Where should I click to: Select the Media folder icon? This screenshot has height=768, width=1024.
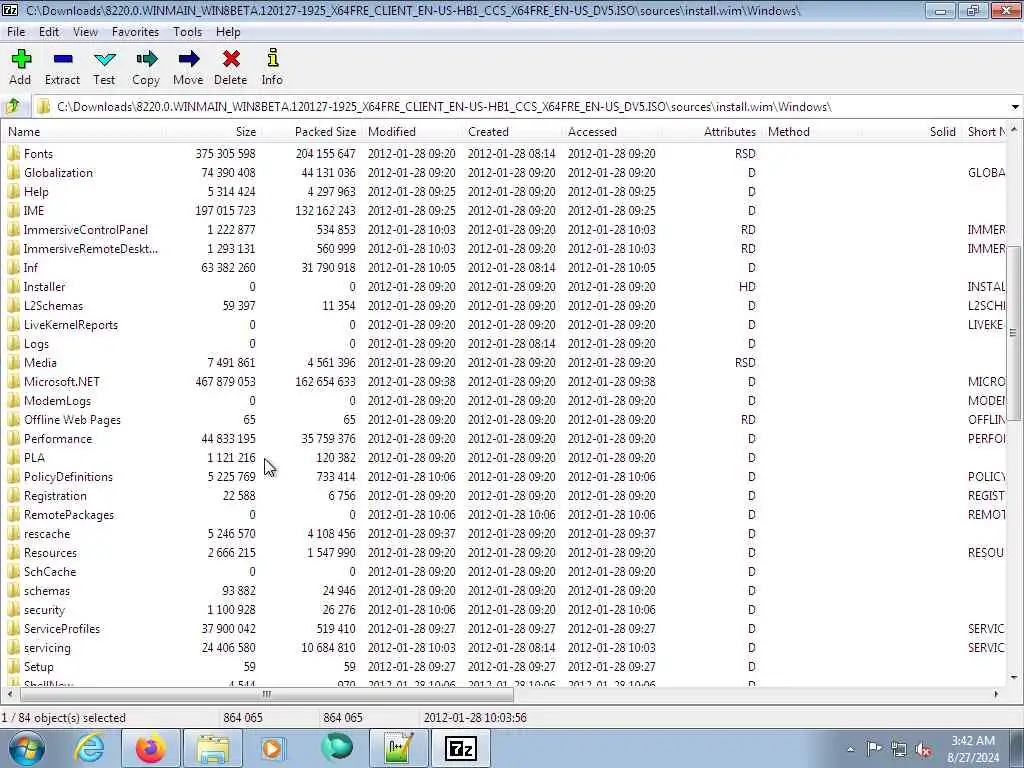[13, 362]
